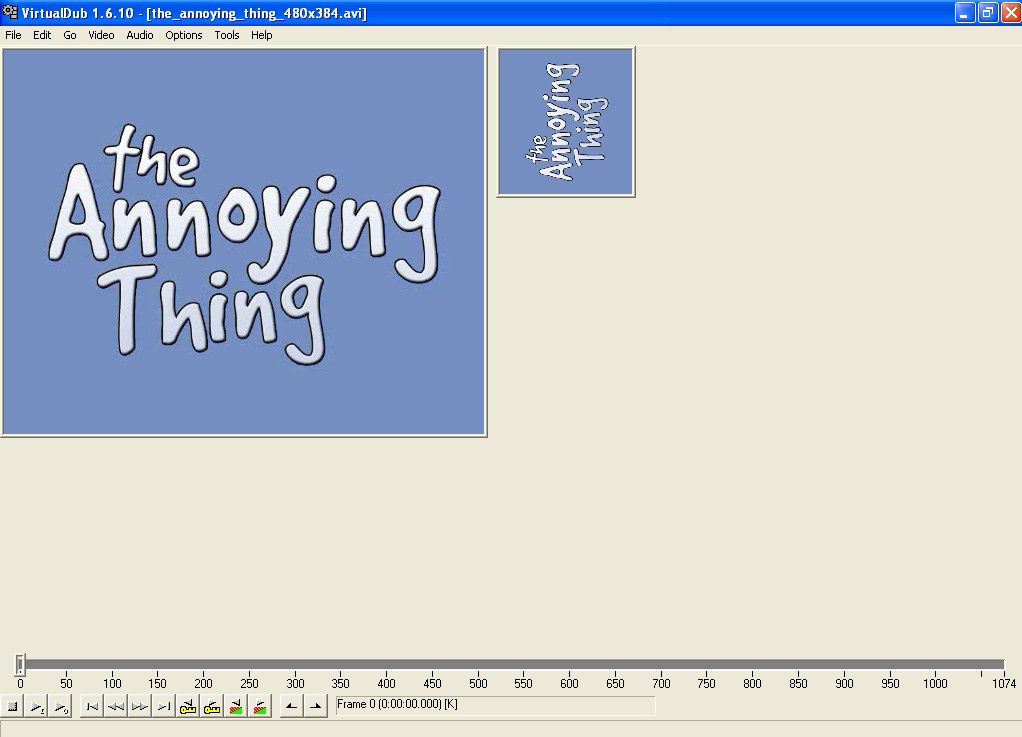Set selection end (mark out) button

pyautogui.click(x=315, y=706)
